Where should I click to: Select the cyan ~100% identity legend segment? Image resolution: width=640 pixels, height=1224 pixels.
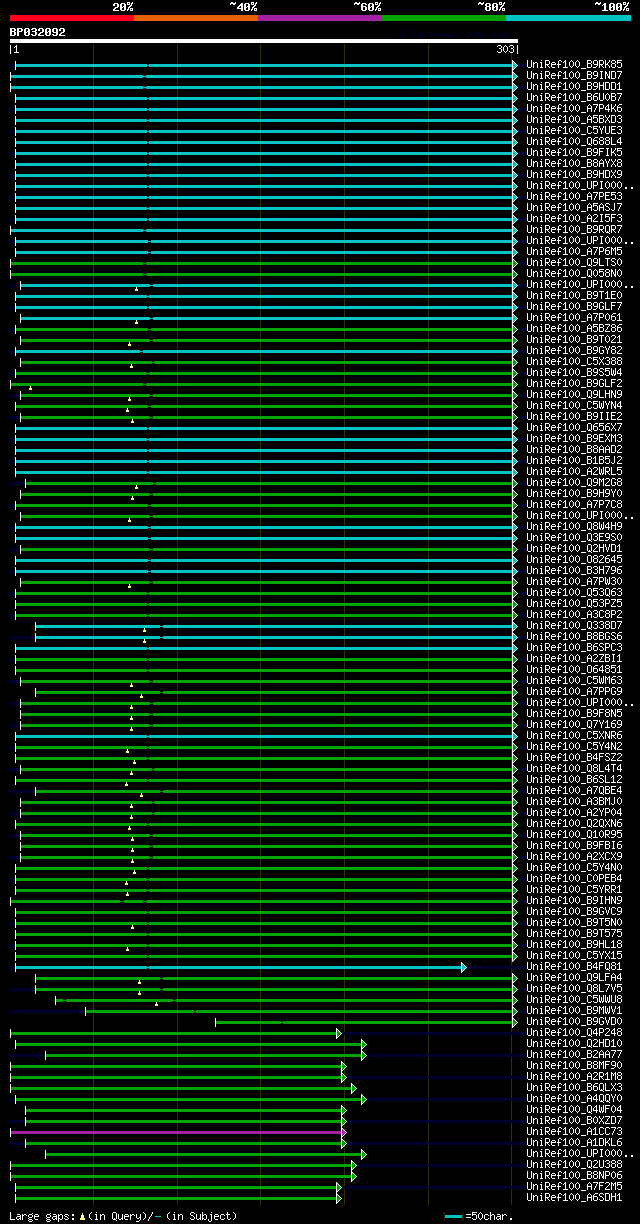[x=567, y=18]
